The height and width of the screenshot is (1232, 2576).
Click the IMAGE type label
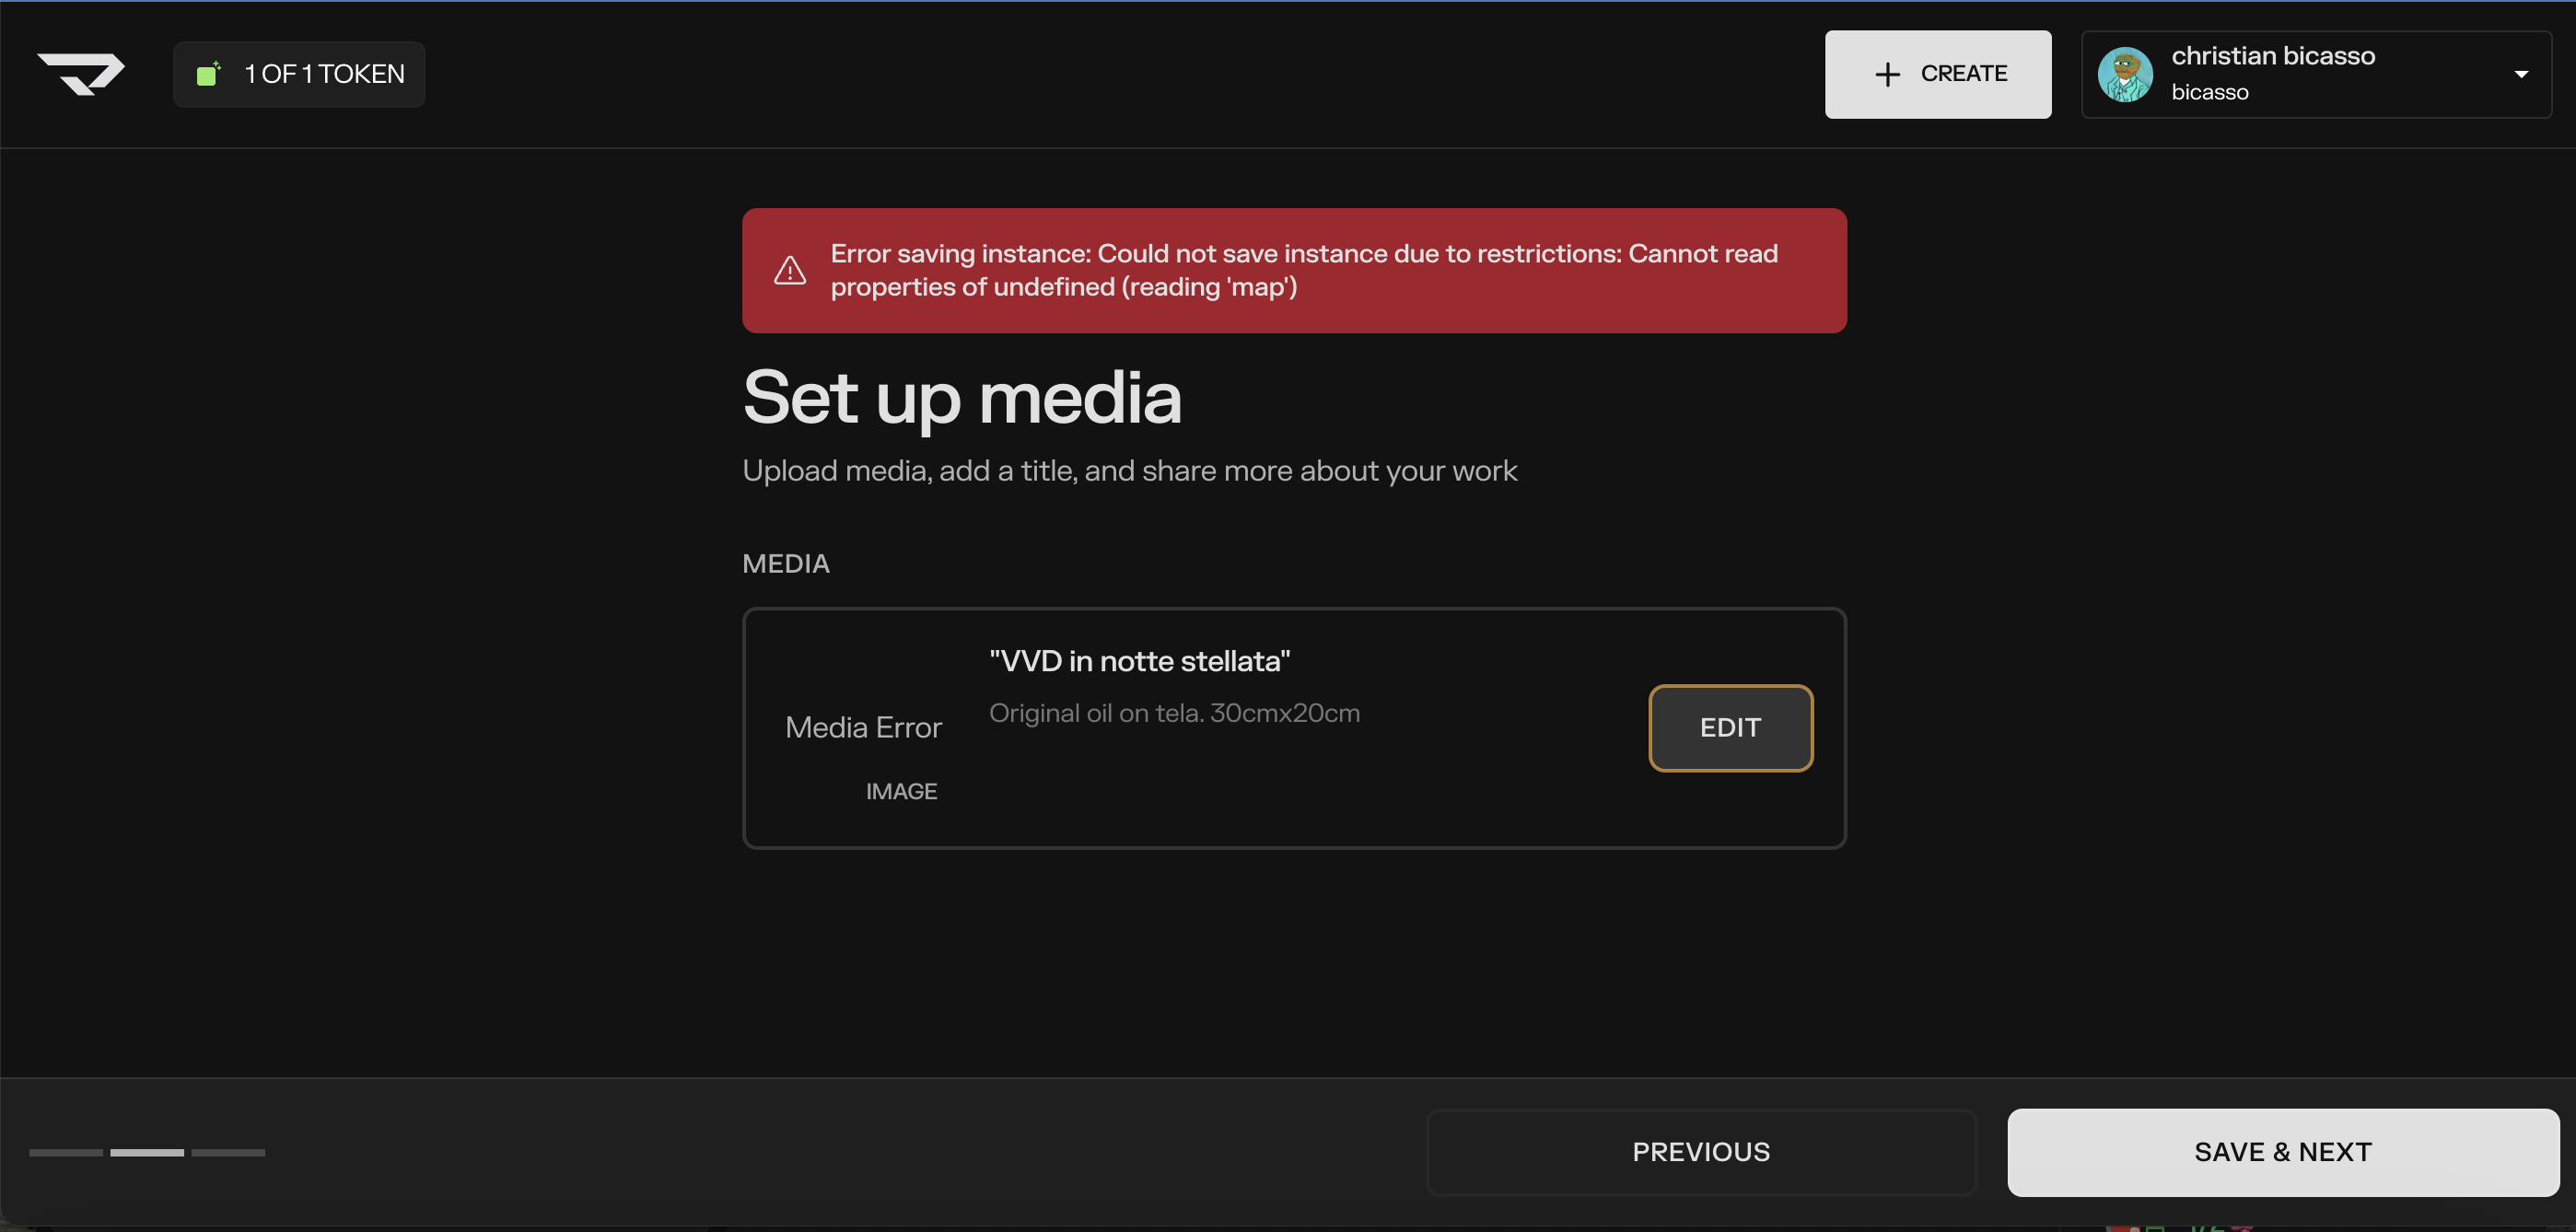click(901, 791)
